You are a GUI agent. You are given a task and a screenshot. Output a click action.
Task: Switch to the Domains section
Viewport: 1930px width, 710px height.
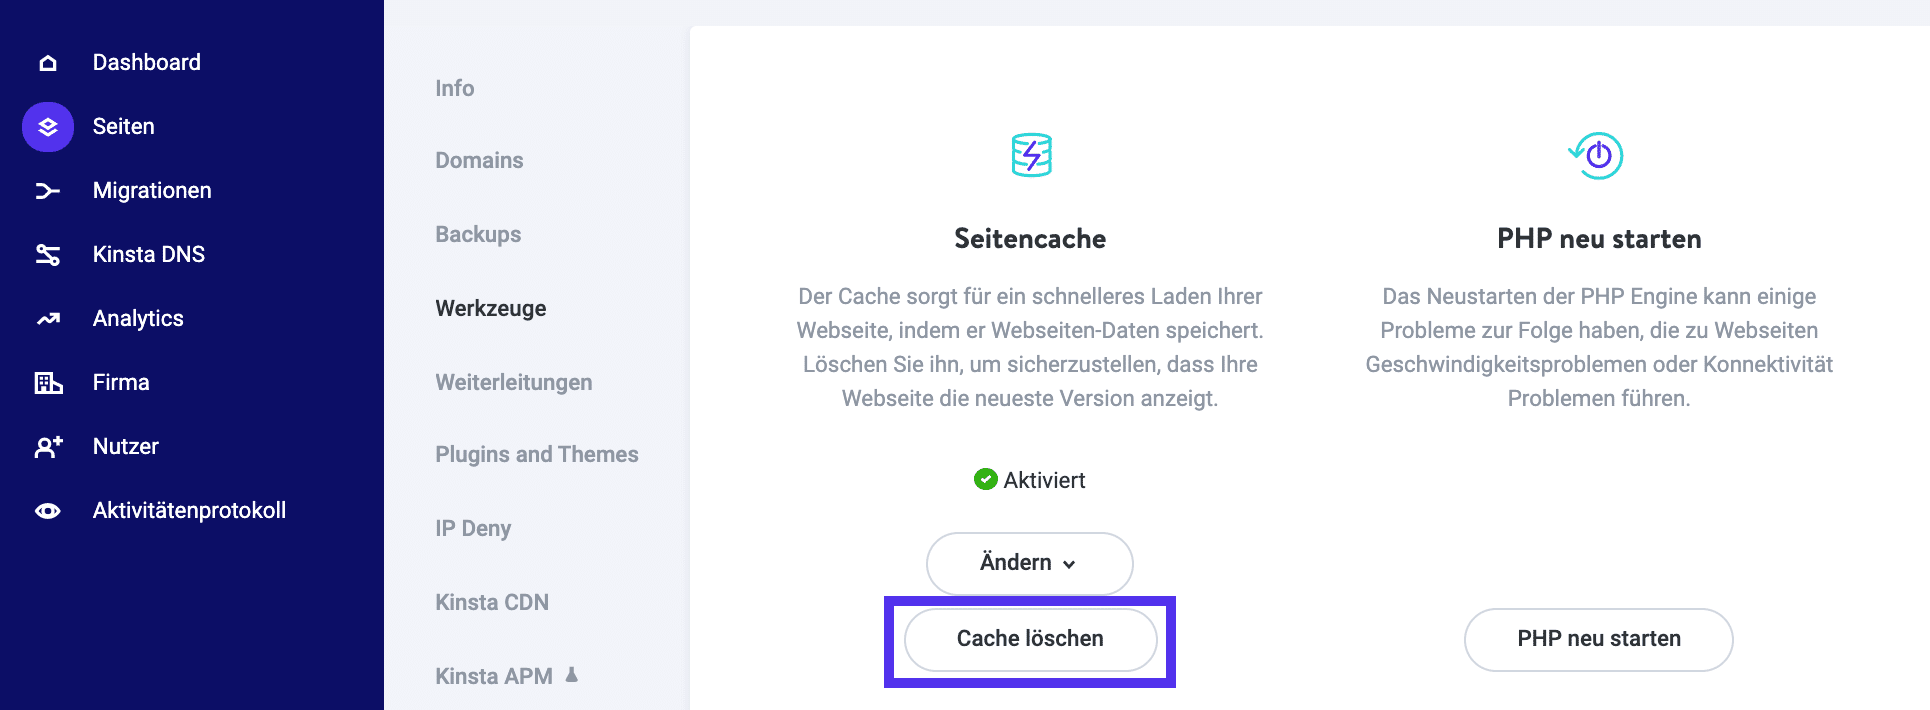(x=479, y=160)
